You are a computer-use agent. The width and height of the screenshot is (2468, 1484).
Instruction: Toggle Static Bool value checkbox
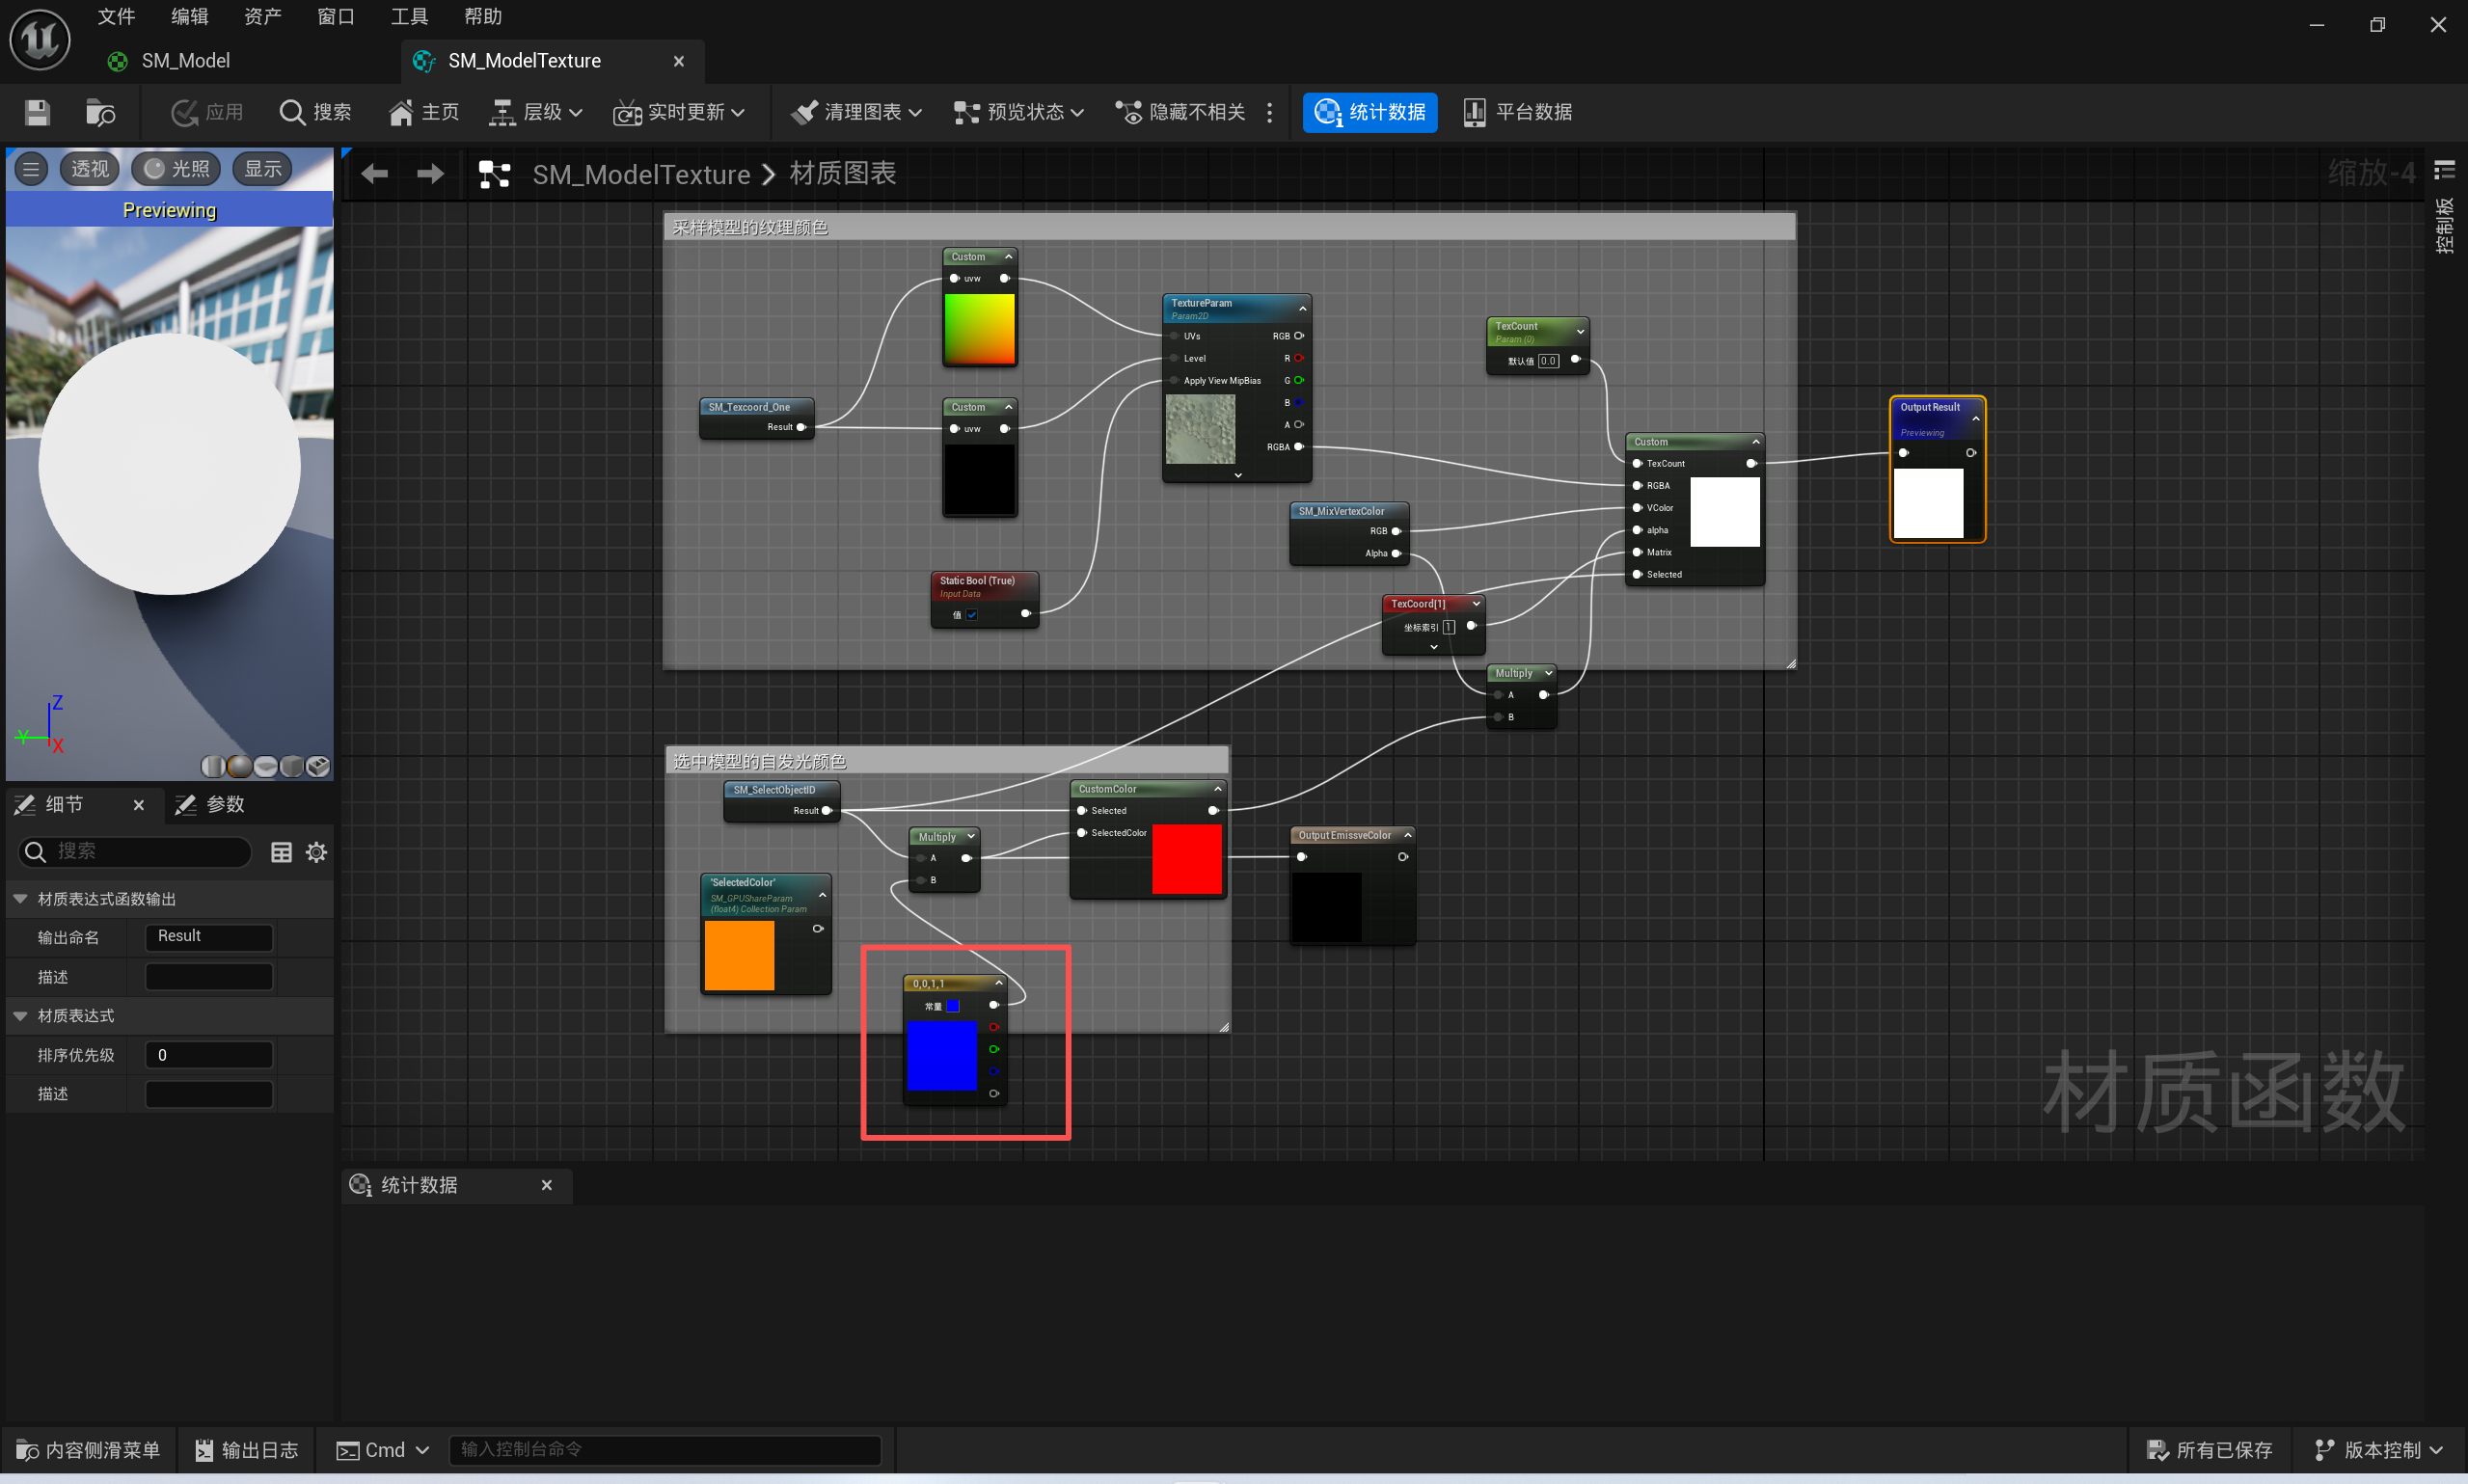tap(971, 615)
